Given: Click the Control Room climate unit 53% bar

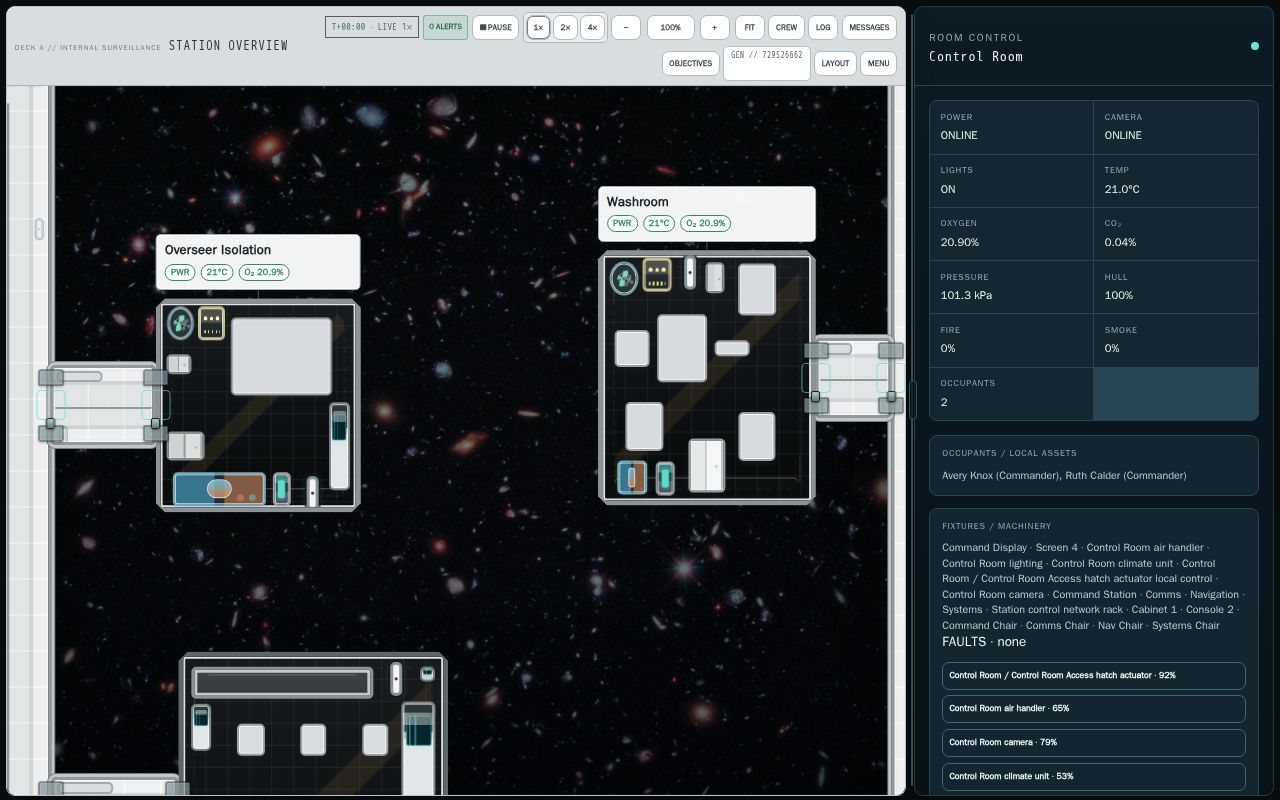Looking at the screenshot, I should 1094,777.
